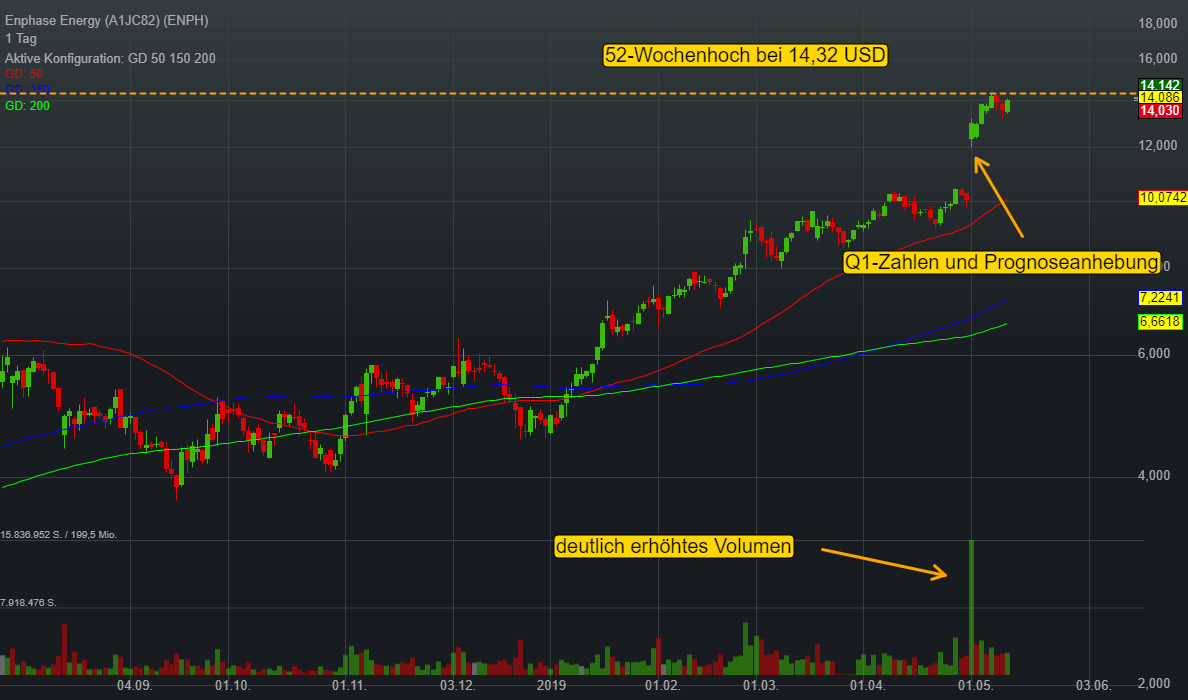The height and width of the screenshot is (700, 1188).
Task: Click the 04.09. date on the time axis
Action: pos(135,686)
